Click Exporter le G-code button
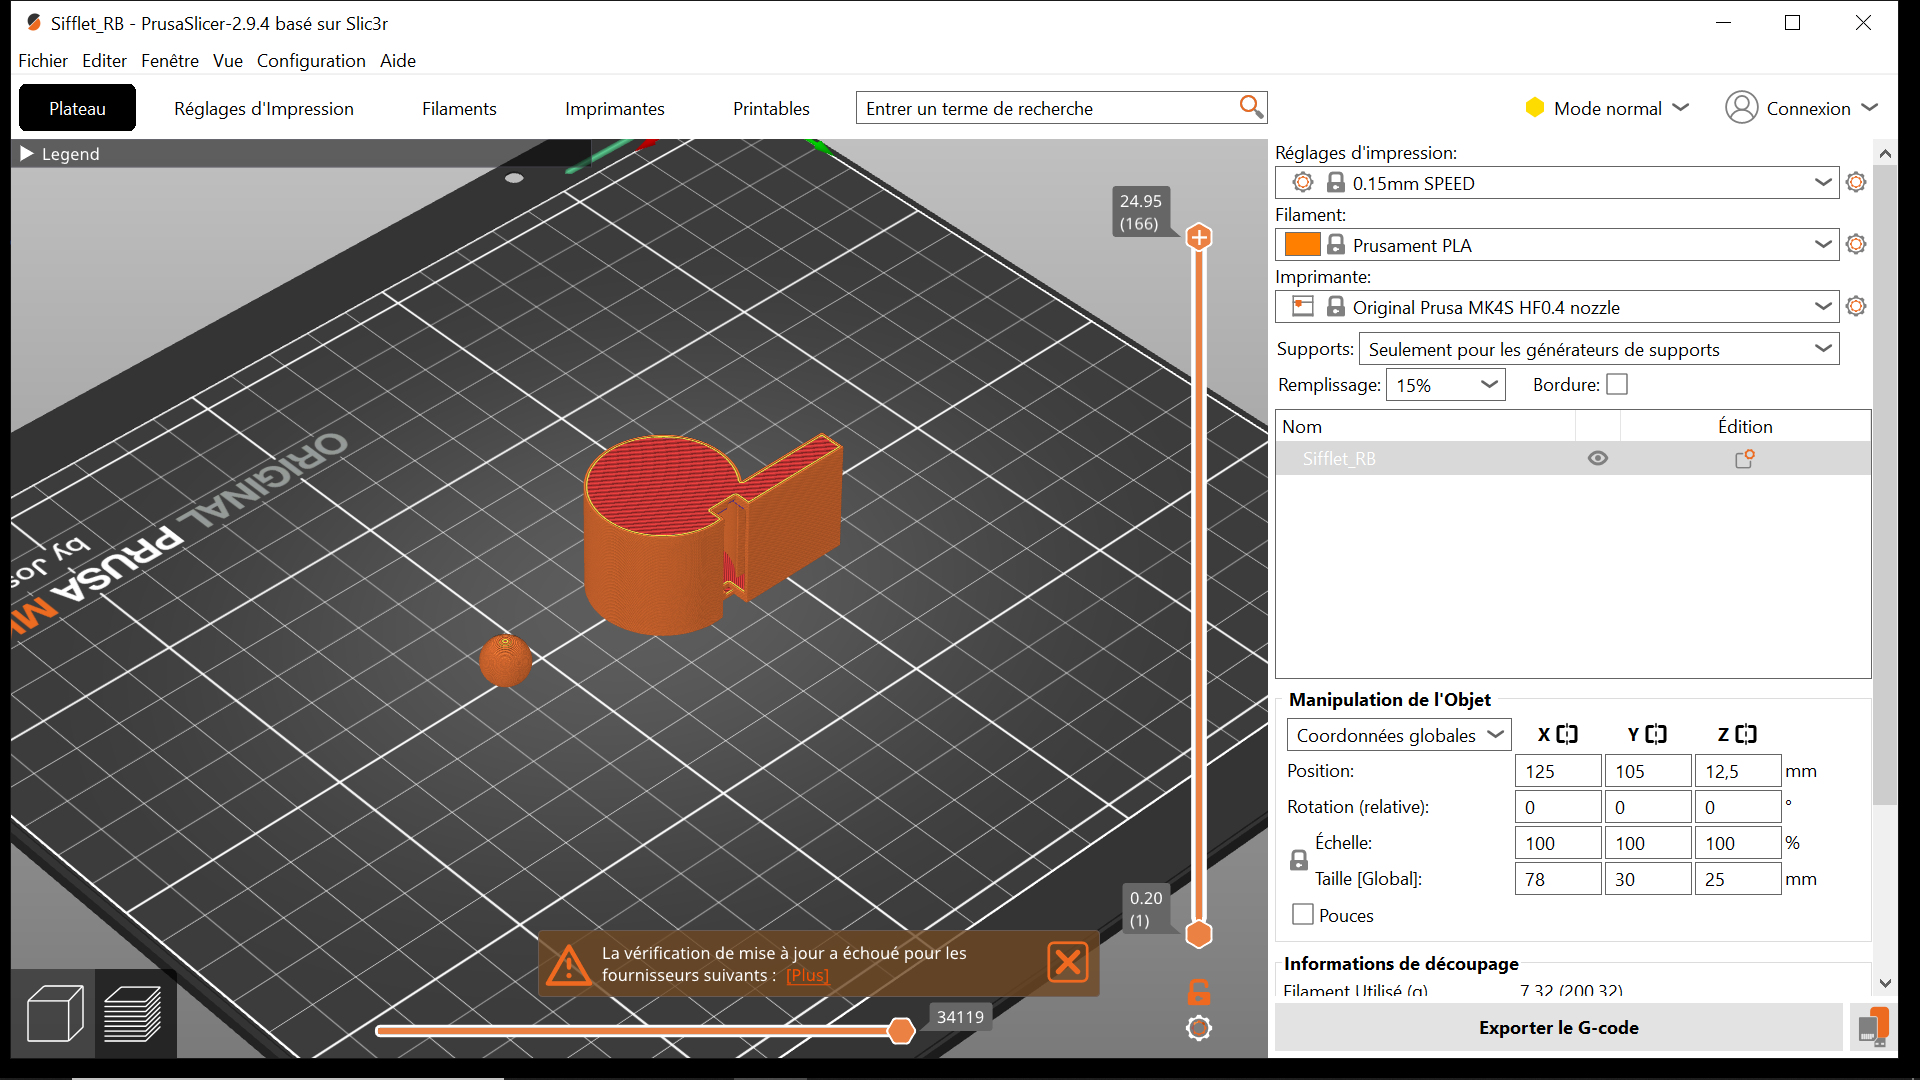 tap(1557, 1027)
